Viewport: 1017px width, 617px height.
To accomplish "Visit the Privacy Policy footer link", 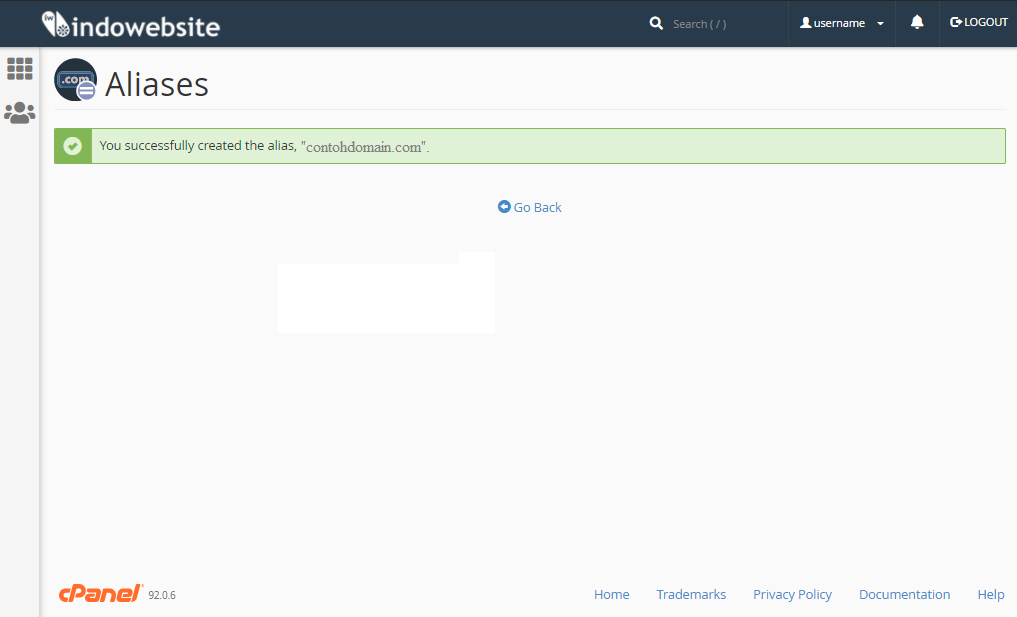I will (x=792, y=595).
